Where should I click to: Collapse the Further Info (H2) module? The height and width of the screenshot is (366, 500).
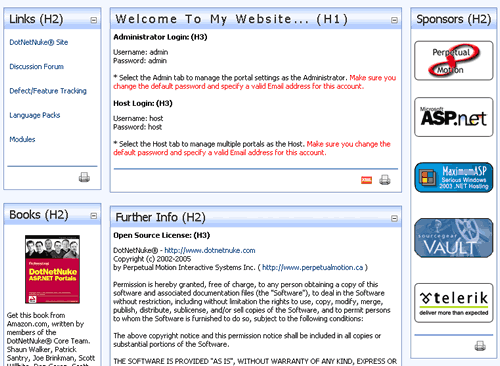[394, 219]
